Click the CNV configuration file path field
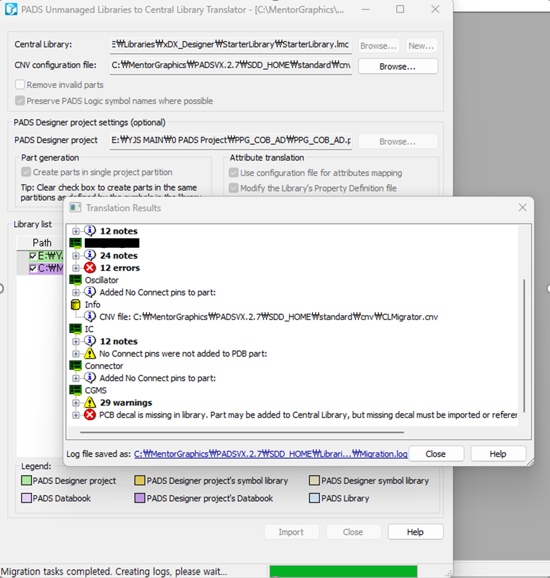Viewport: 550px width, 578px height. coord(231,65)
